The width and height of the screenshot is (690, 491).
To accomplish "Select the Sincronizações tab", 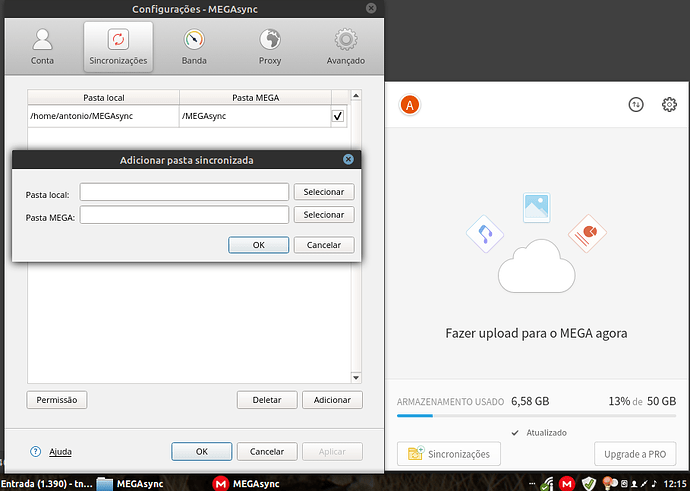I will pyautogui.click(x=118, y=47).
